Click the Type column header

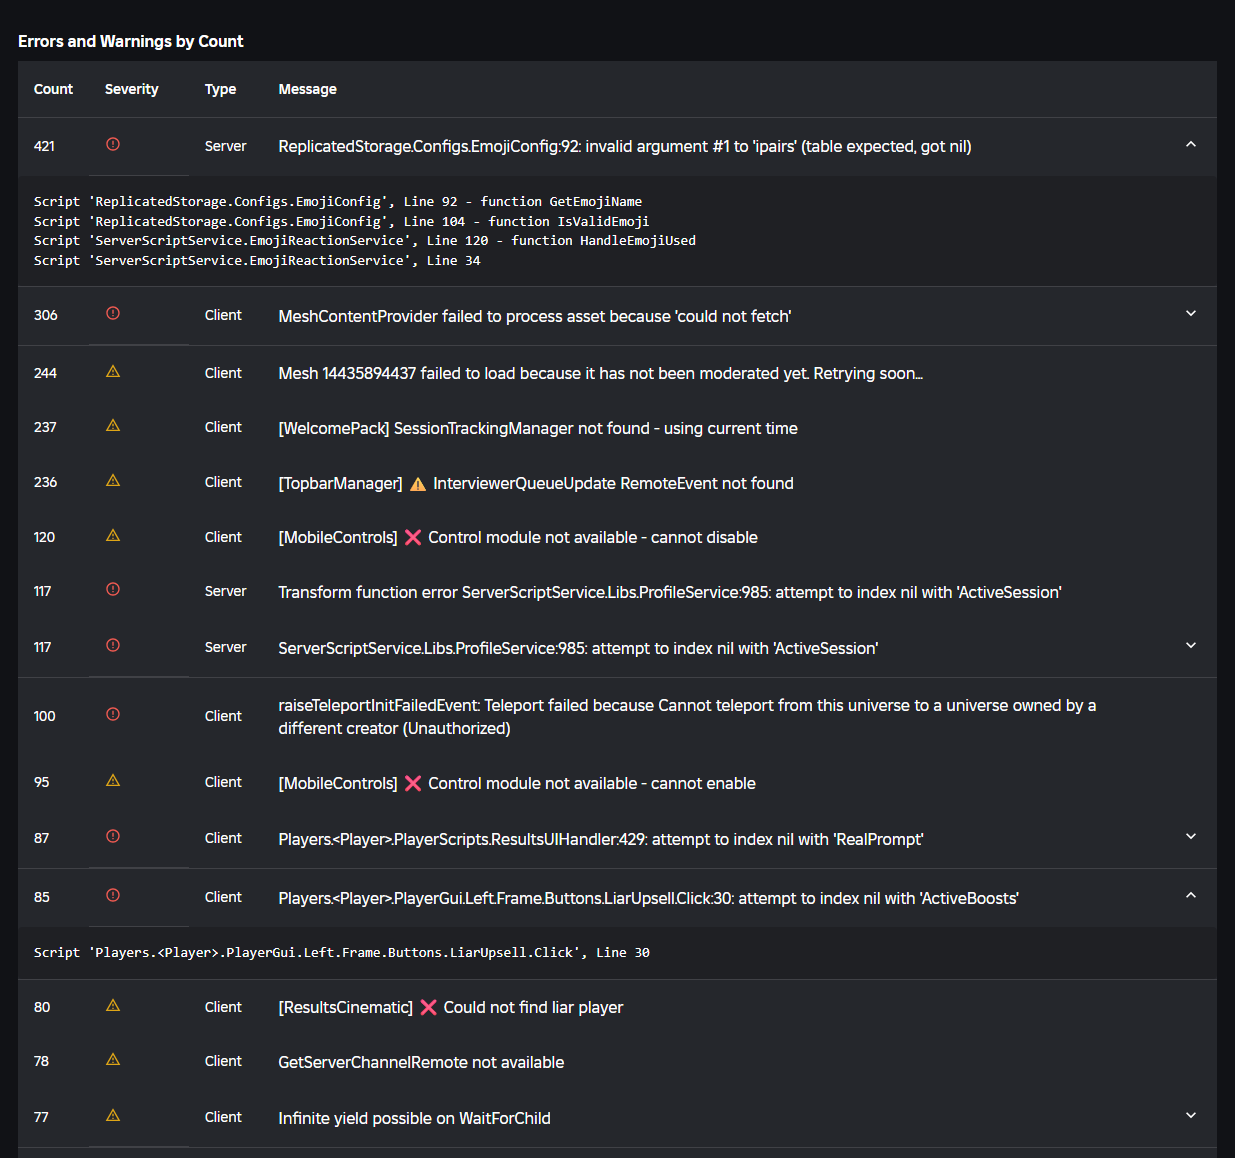[220, 89]
